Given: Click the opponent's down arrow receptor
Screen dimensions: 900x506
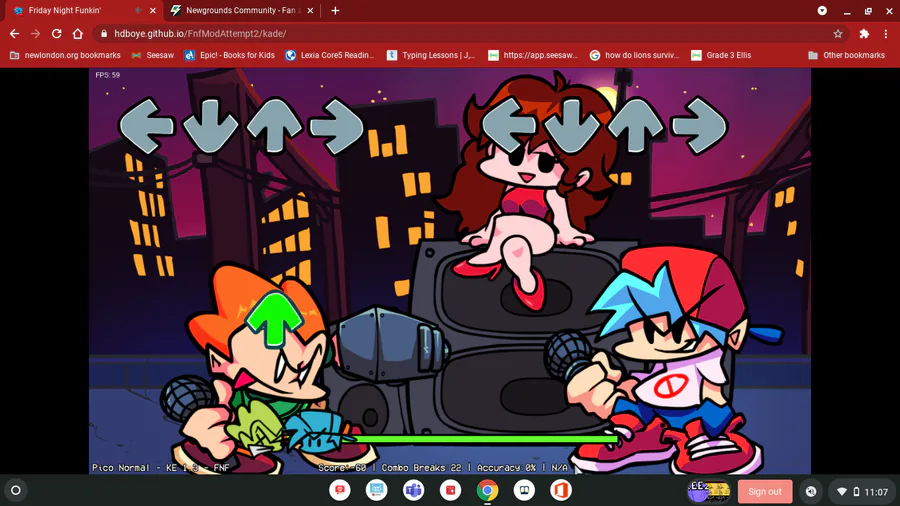Looking at the screenshot, I should click(210, 126).
